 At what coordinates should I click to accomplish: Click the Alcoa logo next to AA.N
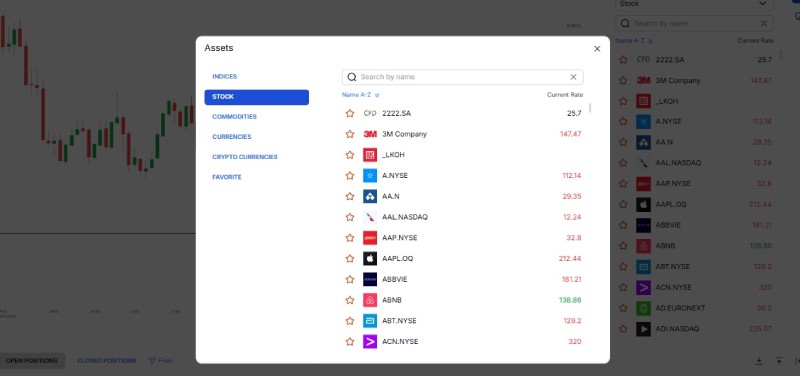coord(370,196)
